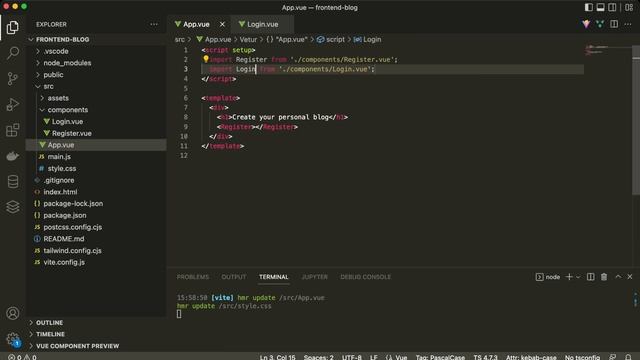Image resolution: width=640 pixels, height=360 pixels.
Task: Open editor more actions ellipsis
Action: pyautogui.click(x=628, y=24)
